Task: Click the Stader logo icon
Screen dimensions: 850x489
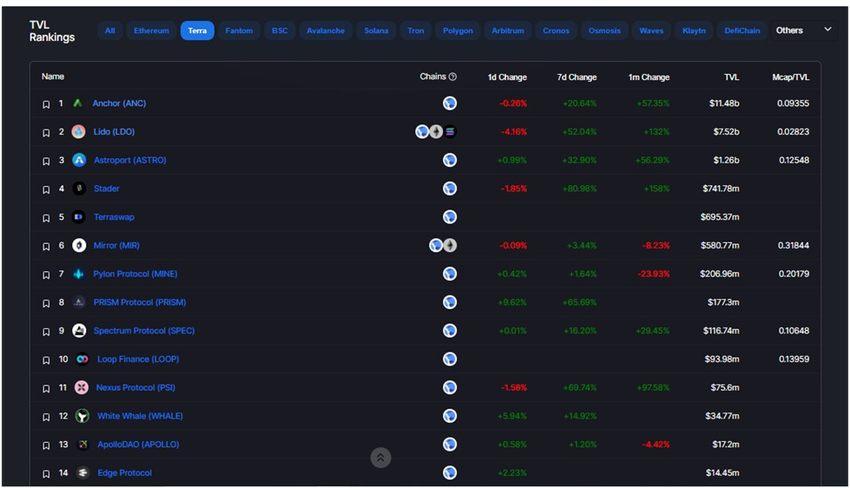Action: 79,189
